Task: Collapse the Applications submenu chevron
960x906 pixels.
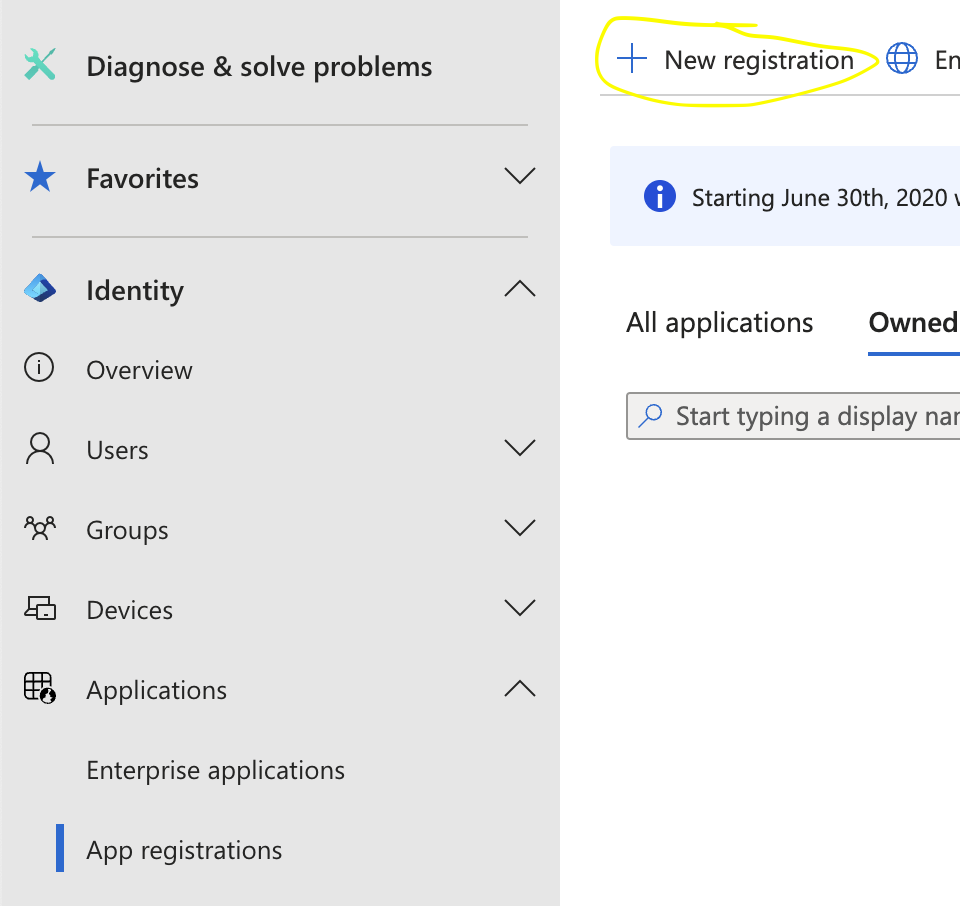Action: (x=520, y=688)
